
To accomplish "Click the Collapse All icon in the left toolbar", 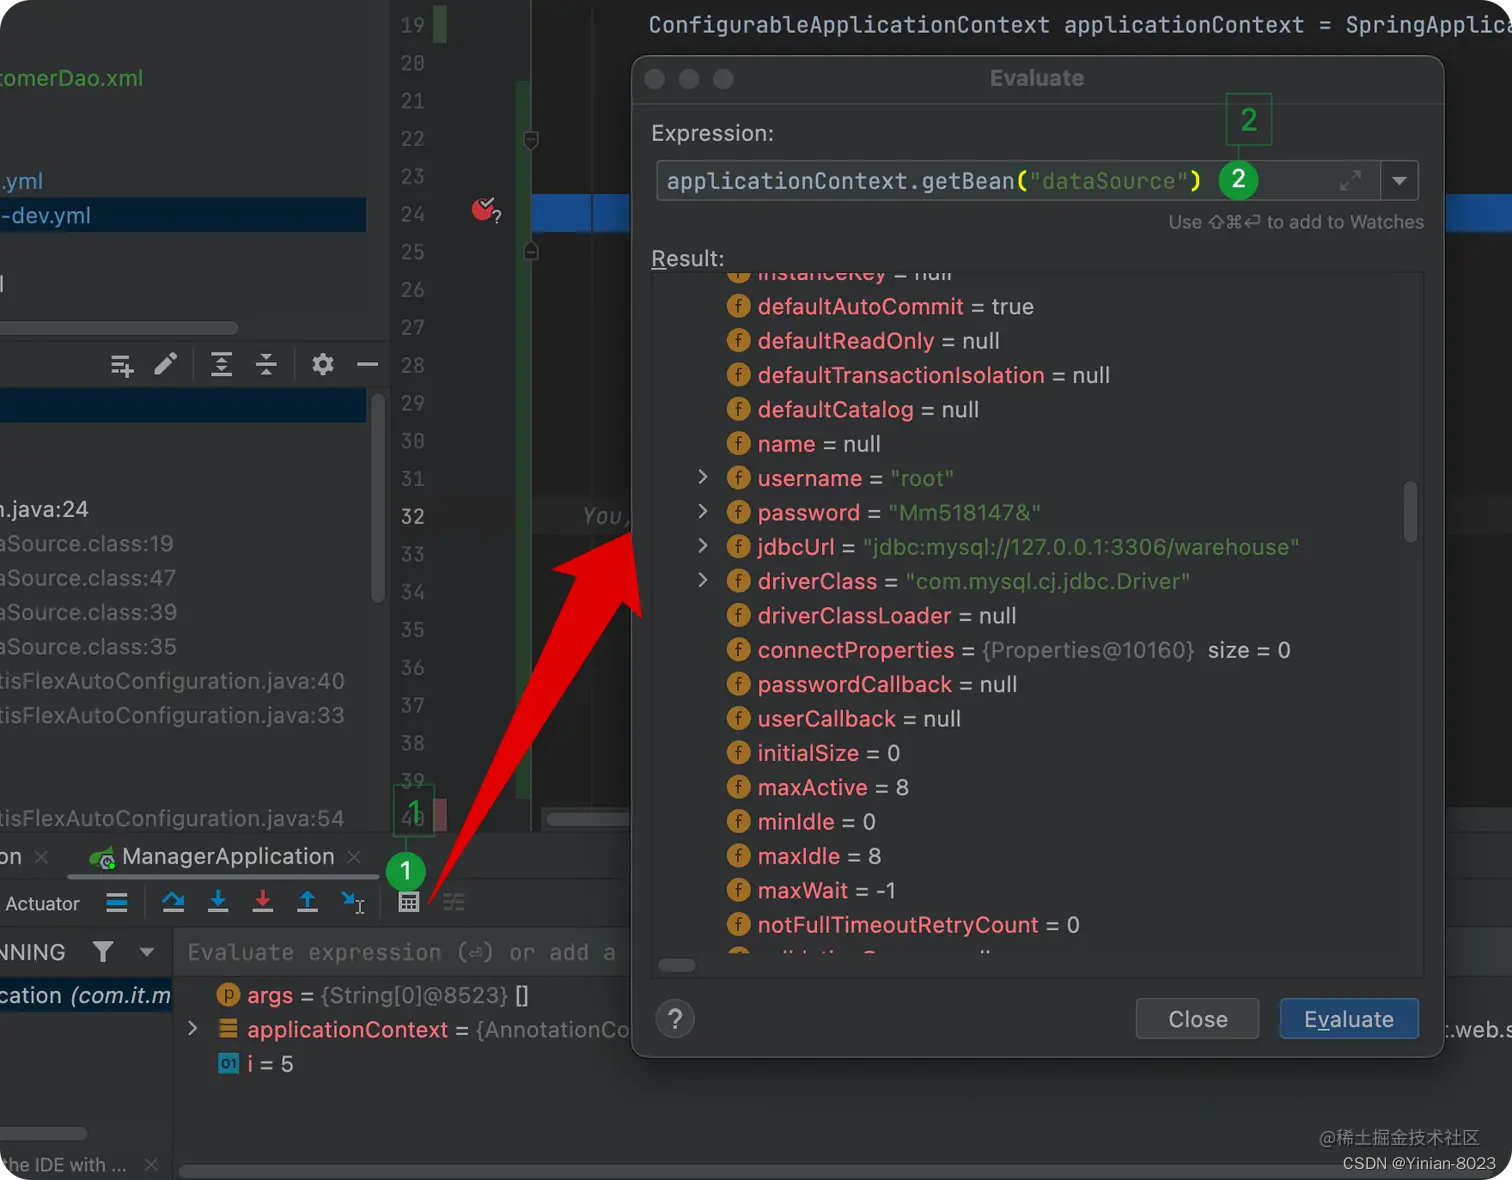I will point(266,364).
